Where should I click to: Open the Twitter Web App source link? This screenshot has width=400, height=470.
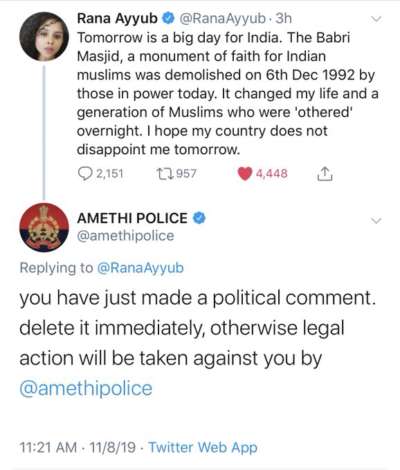tap(203, 447)
